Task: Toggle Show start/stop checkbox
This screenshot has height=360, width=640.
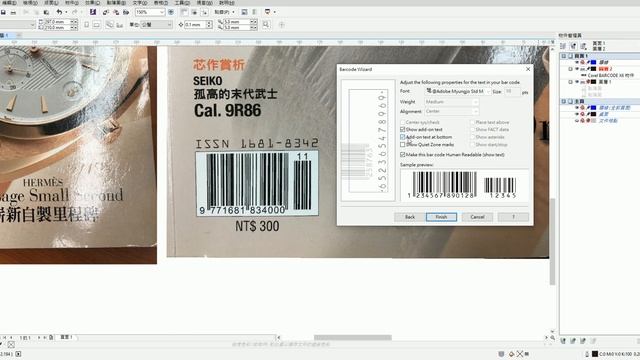Action: [472, 144]
